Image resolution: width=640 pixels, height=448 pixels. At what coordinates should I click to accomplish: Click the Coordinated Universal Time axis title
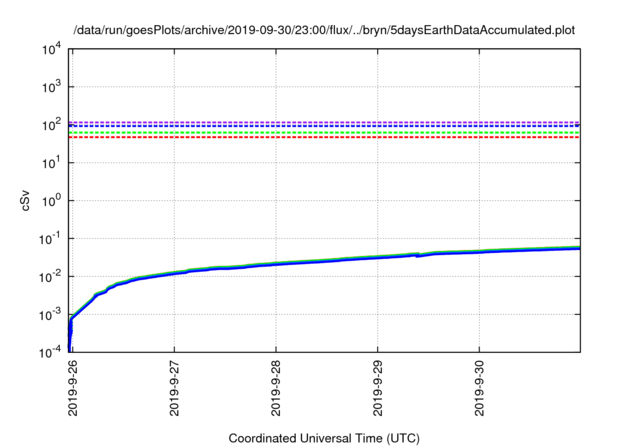324,439
